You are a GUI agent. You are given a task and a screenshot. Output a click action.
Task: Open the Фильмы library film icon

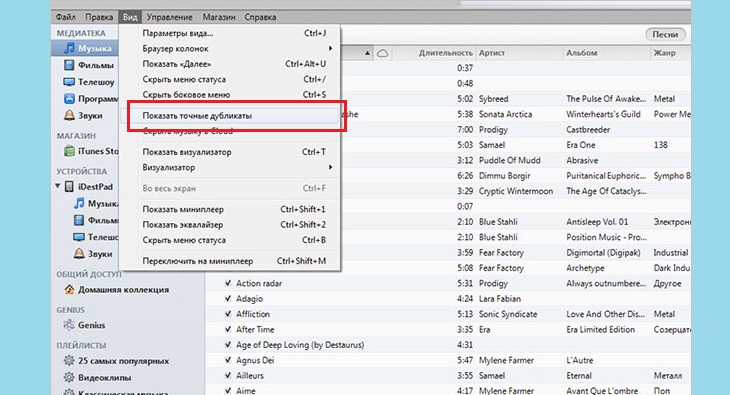[x=69, y=65]
